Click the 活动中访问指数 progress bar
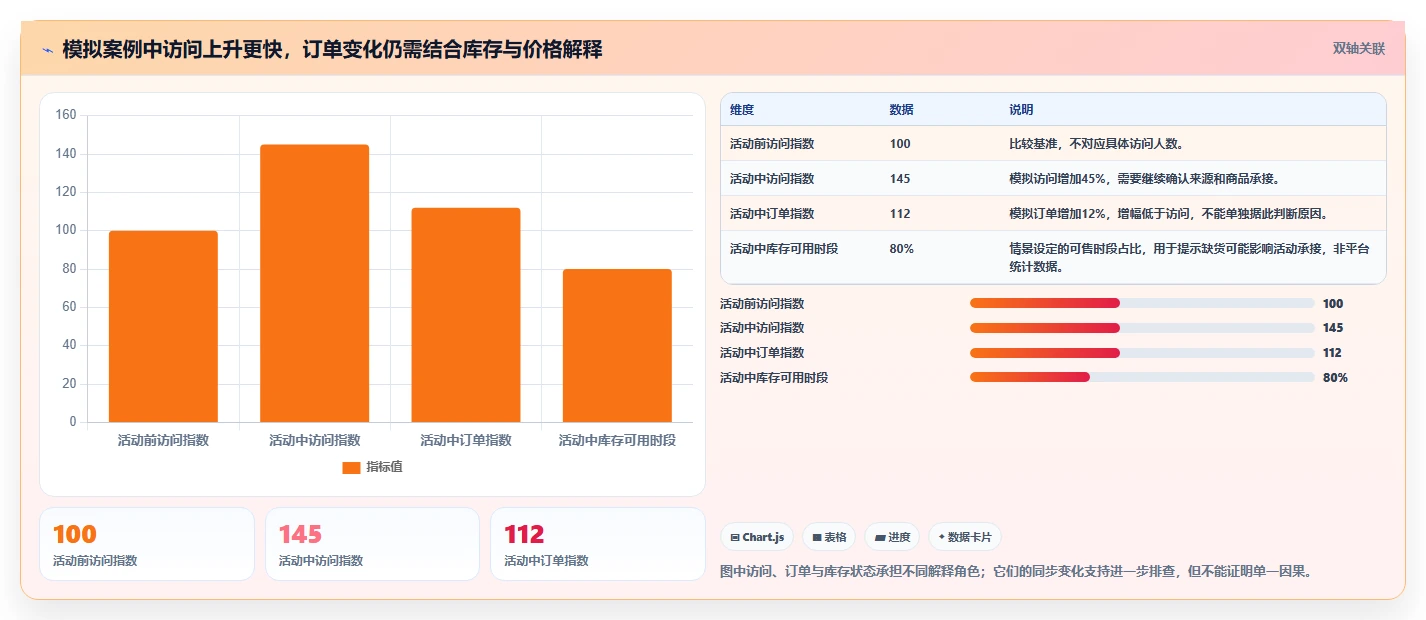 click(x=1142, y=328)
